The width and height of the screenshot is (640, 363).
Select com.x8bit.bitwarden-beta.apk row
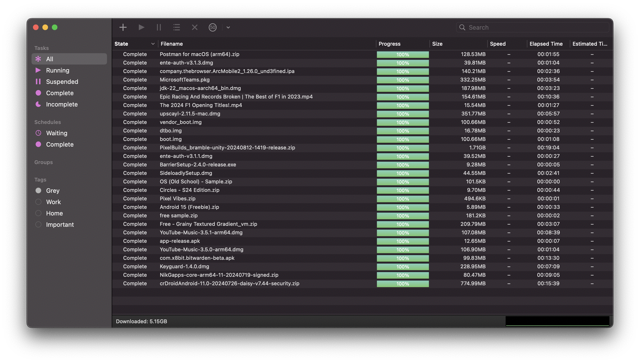click(362, 258)
